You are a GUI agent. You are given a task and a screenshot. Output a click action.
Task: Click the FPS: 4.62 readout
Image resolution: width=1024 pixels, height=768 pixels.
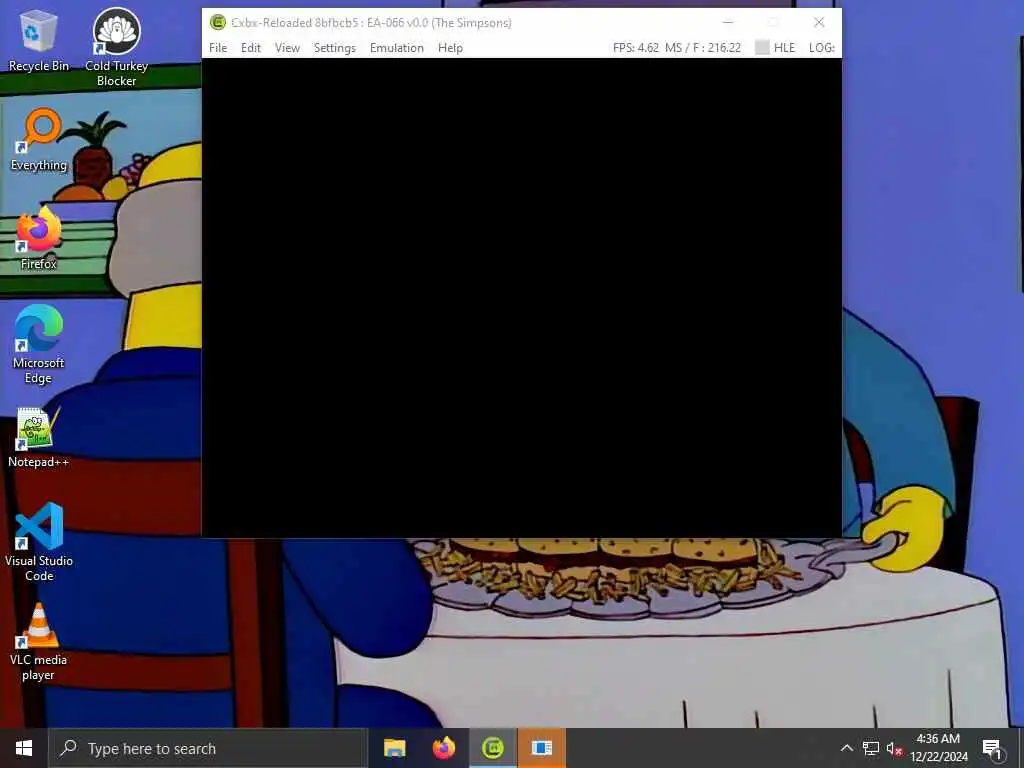pyautogui.click(x=635, y=48)
